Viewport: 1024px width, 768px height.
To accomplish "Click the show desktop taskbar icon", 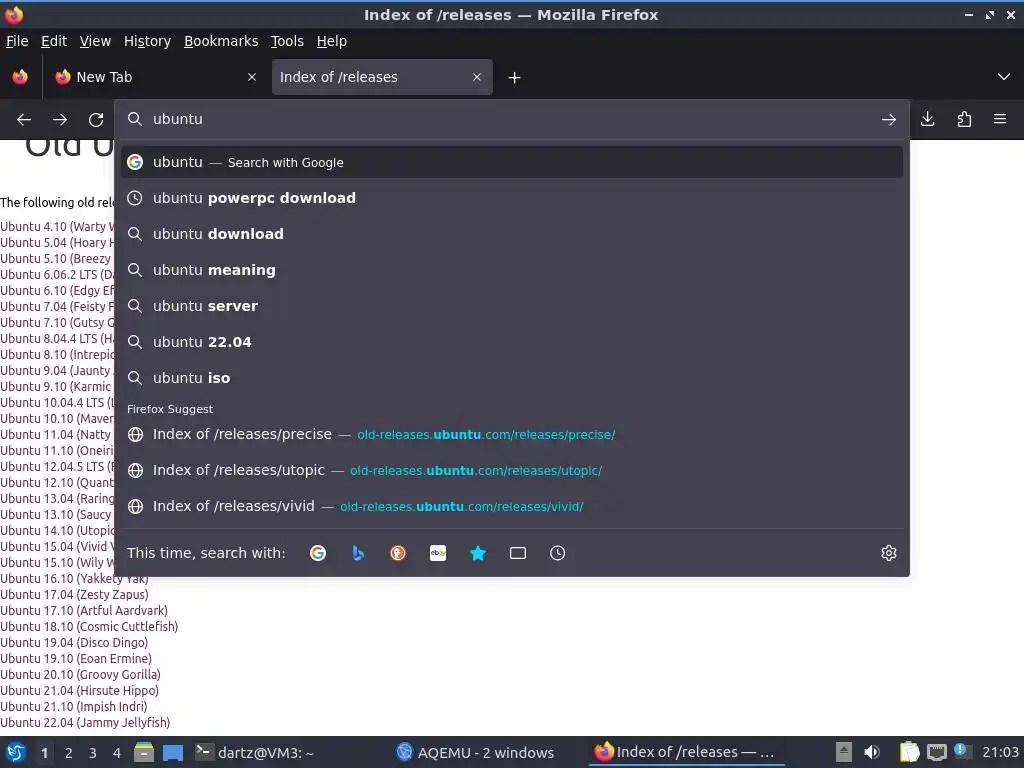I will 173,752.
